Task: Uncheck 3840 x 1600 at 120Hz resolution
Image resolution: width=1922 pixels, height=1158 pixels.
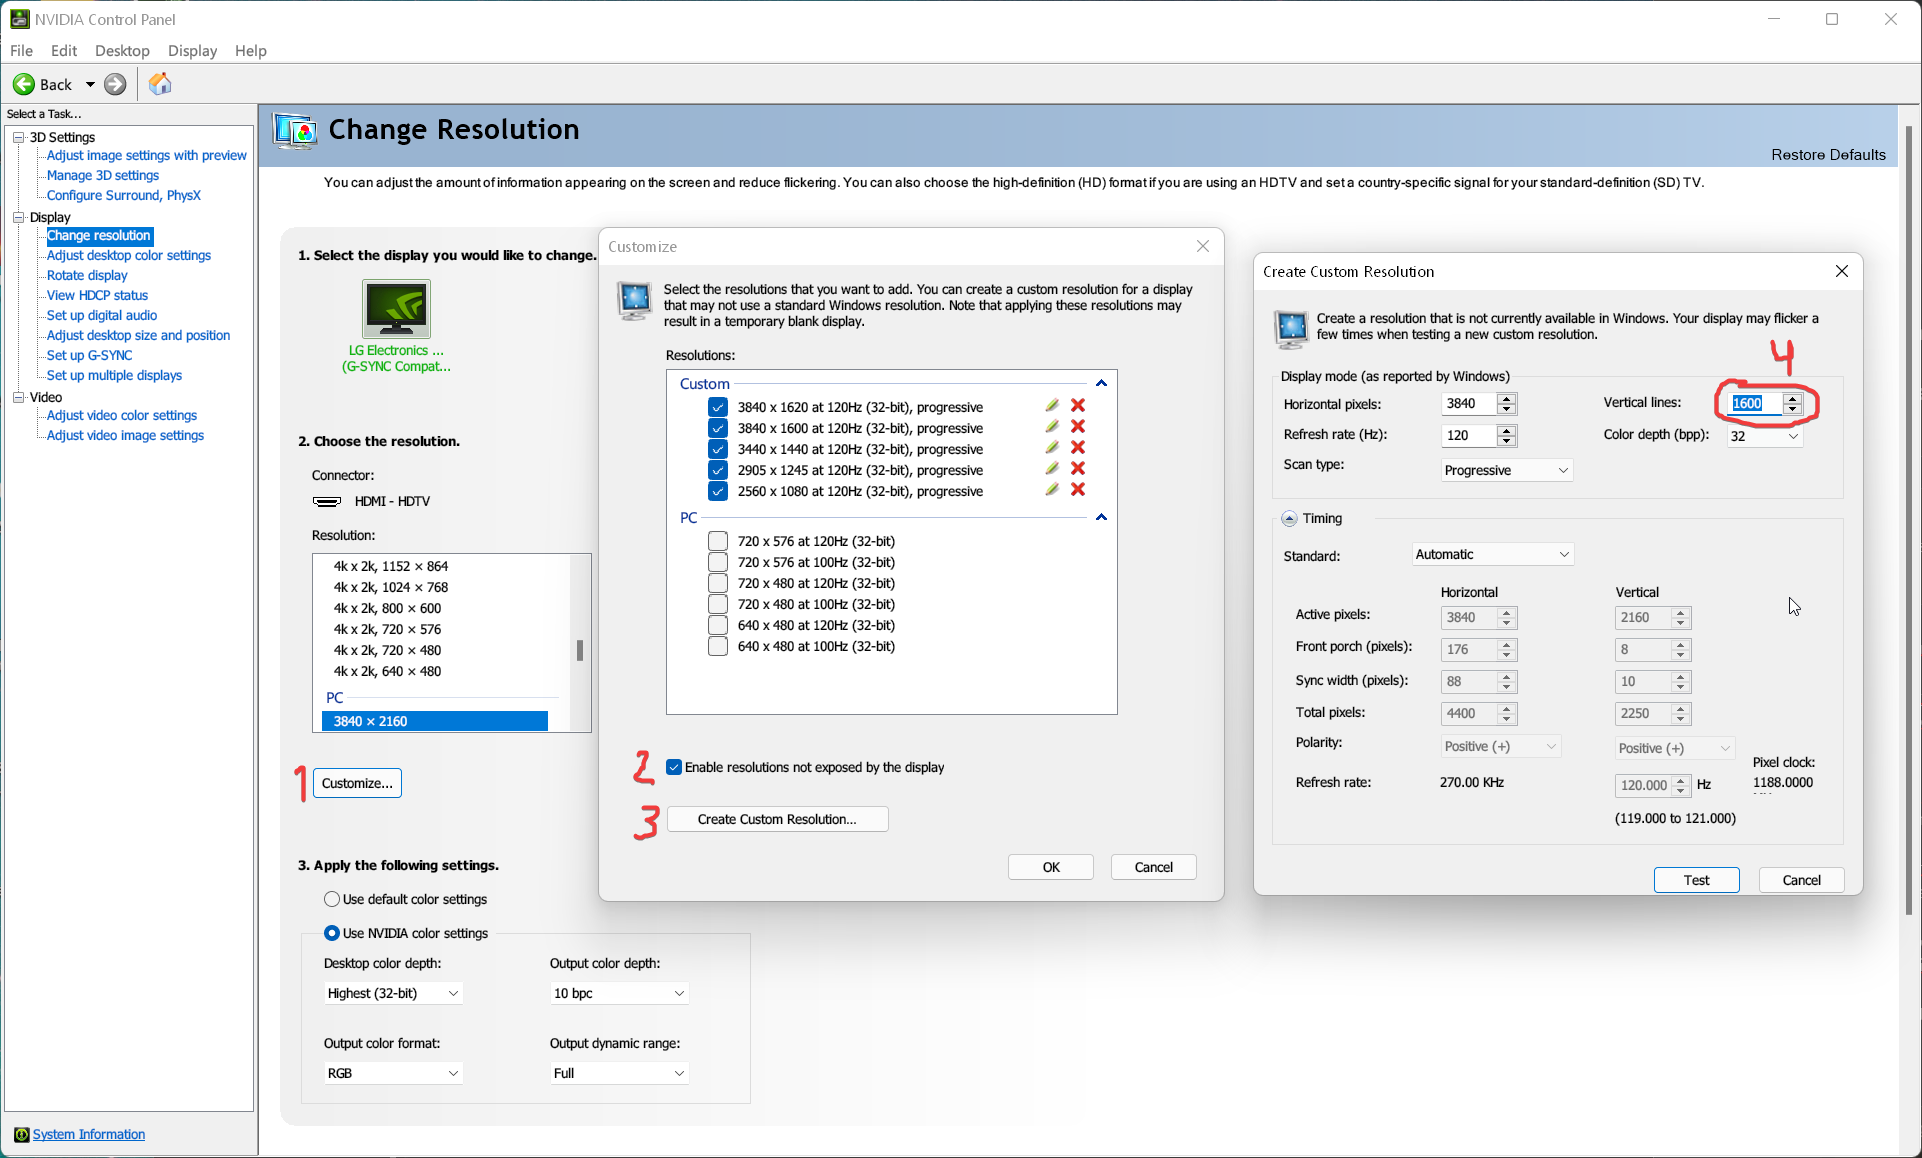Action: [718, 428]
